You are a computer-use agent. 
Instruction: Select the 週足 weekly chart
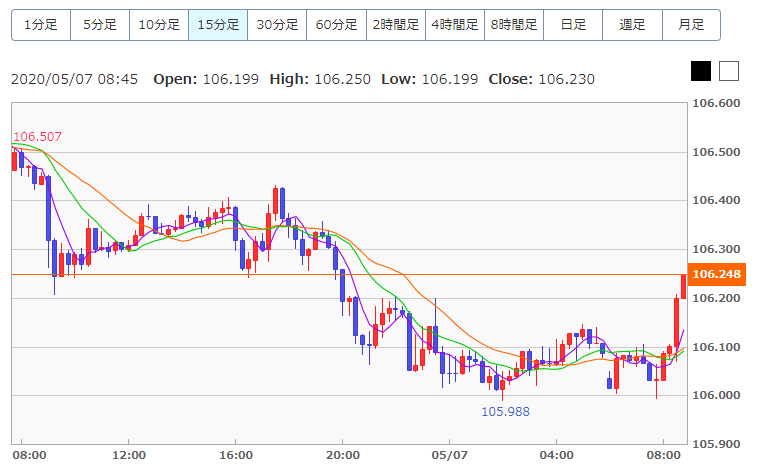(x=632, y=25)
